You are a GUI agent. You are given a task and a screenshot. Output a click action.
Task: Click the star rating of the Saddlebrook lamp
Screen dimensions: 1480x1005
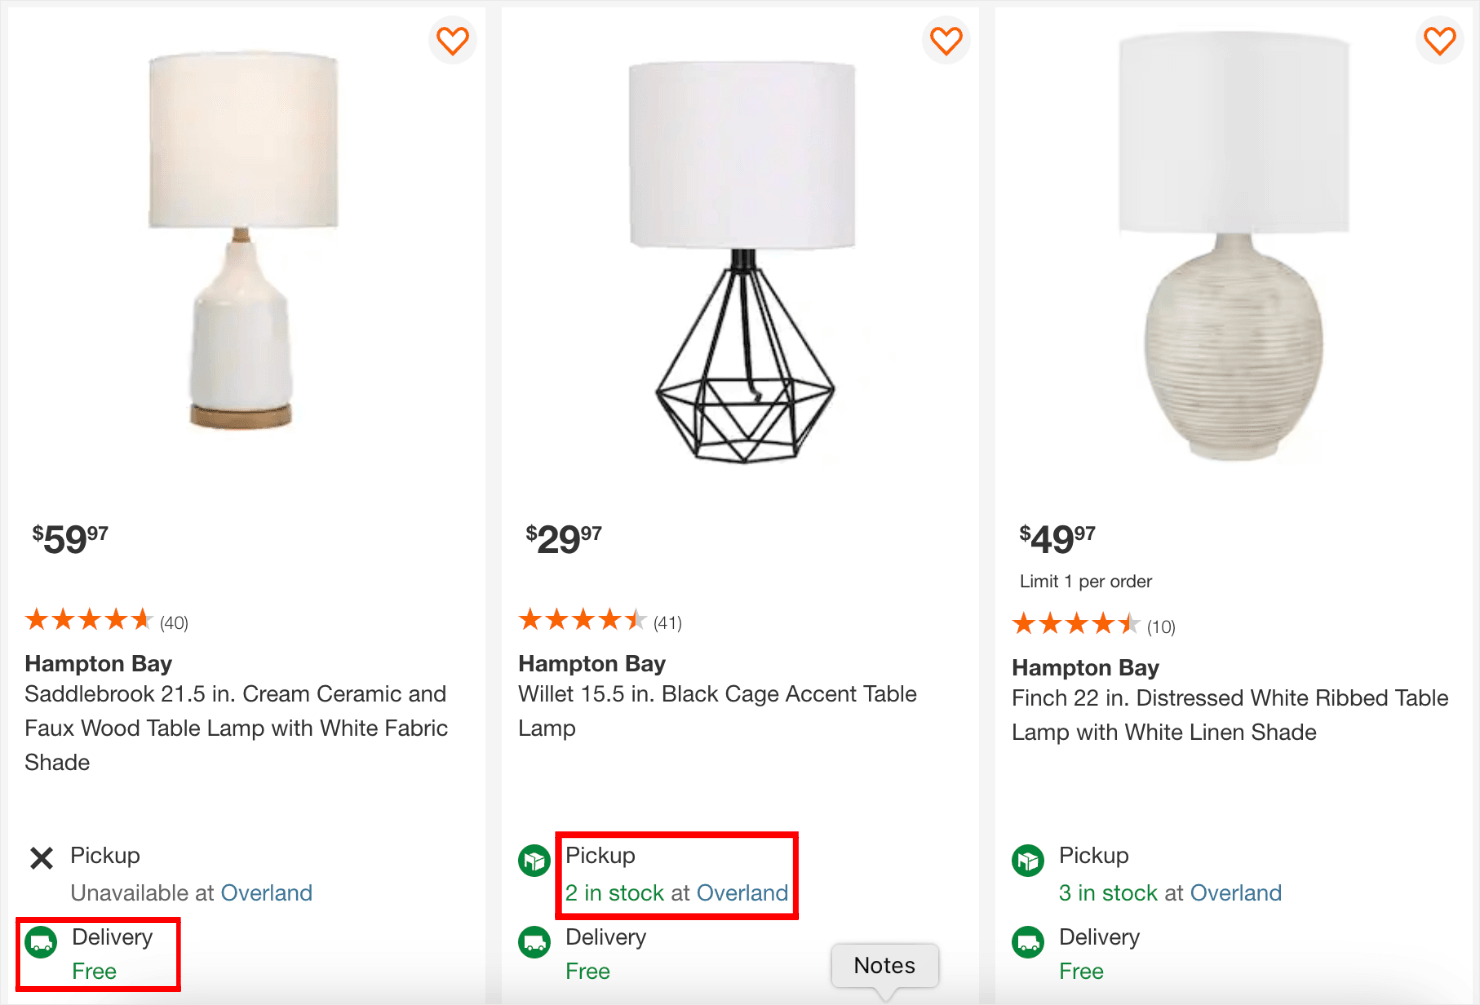click(90, 620)
